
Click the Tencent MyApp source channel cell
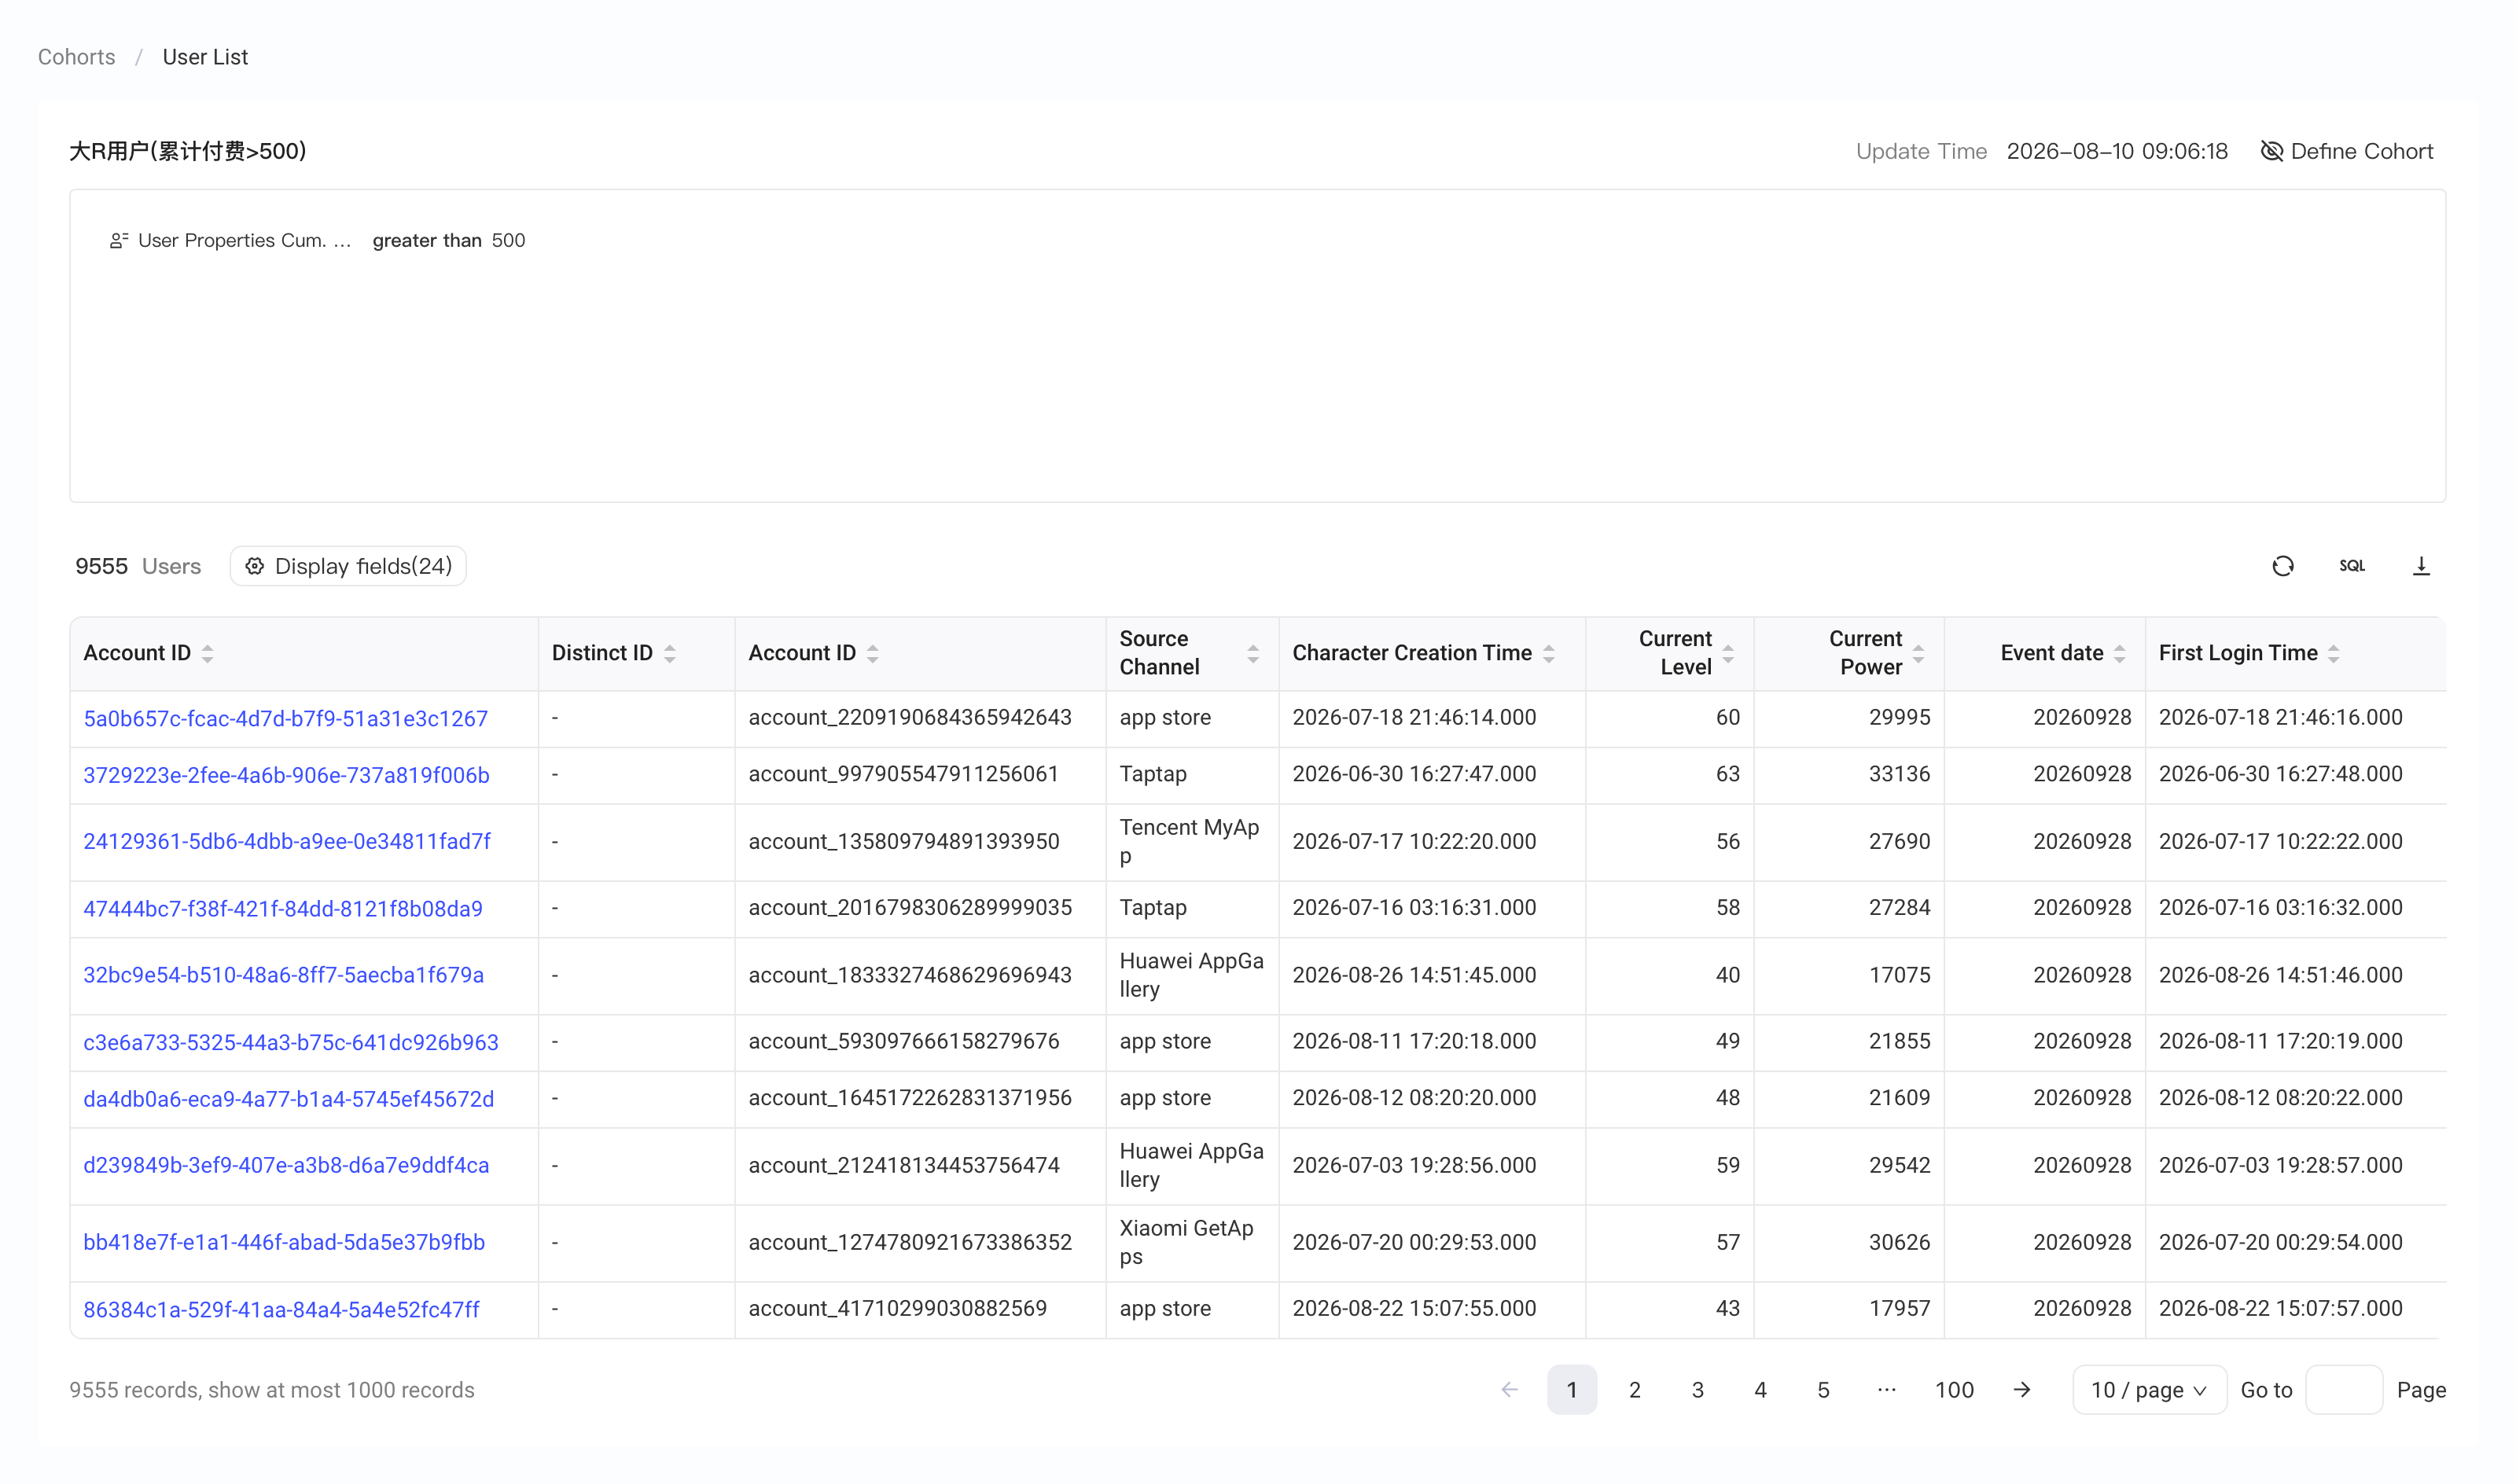(x=1192, y=842)
